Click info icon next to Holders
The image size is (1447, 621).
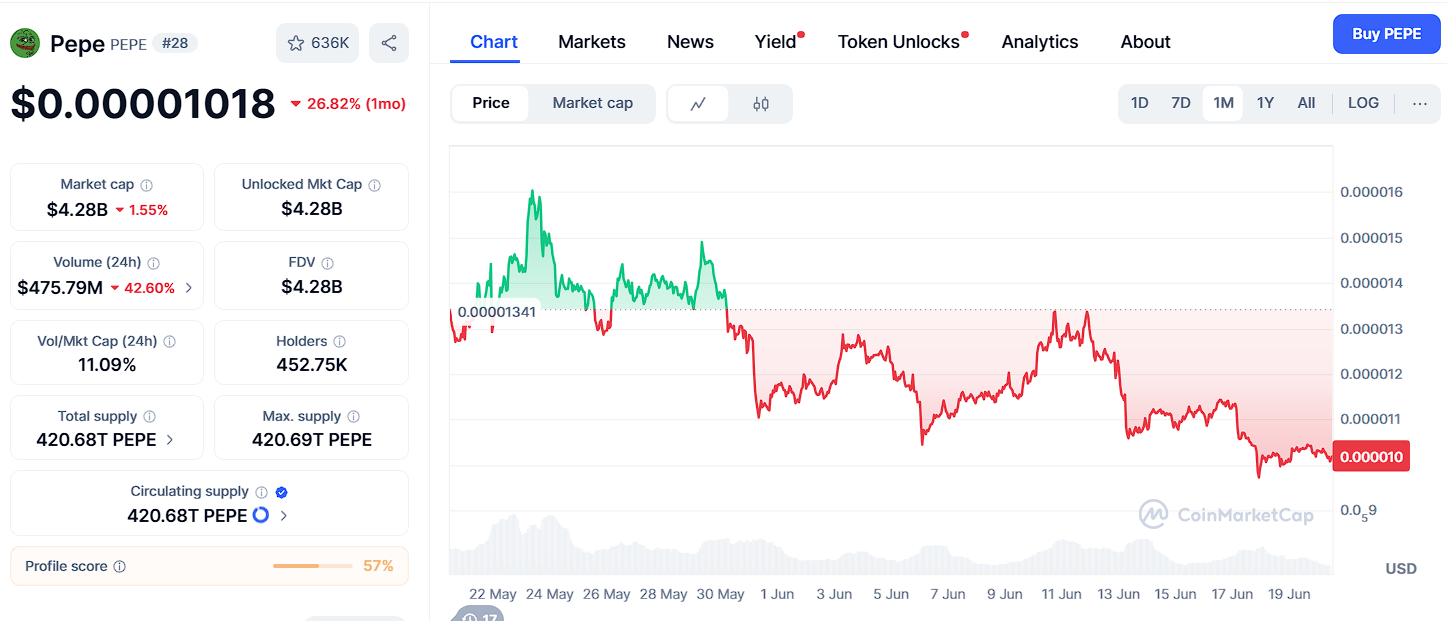(340, 342)
